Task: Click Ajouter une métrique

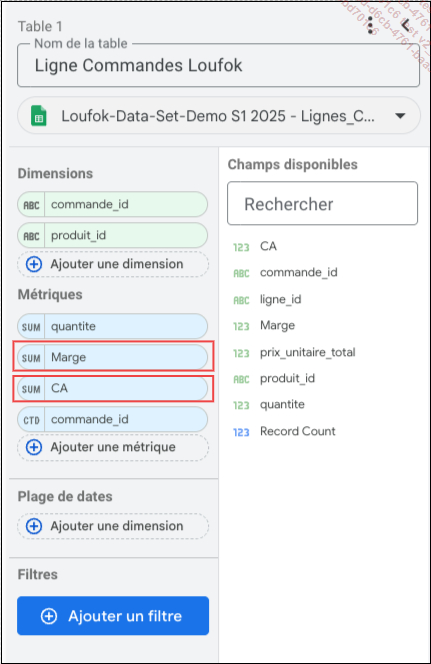Action: [113, 447]
